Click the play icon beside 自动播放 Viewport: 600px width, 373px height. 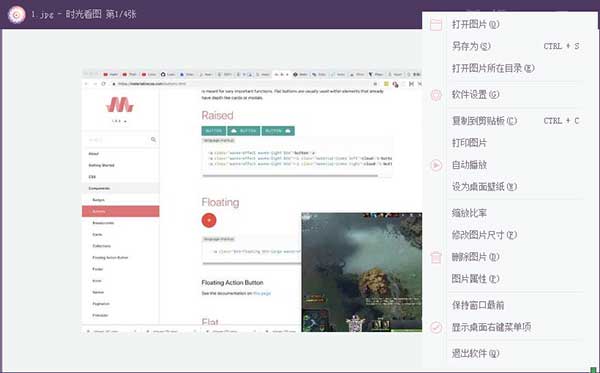coord(436,165)
